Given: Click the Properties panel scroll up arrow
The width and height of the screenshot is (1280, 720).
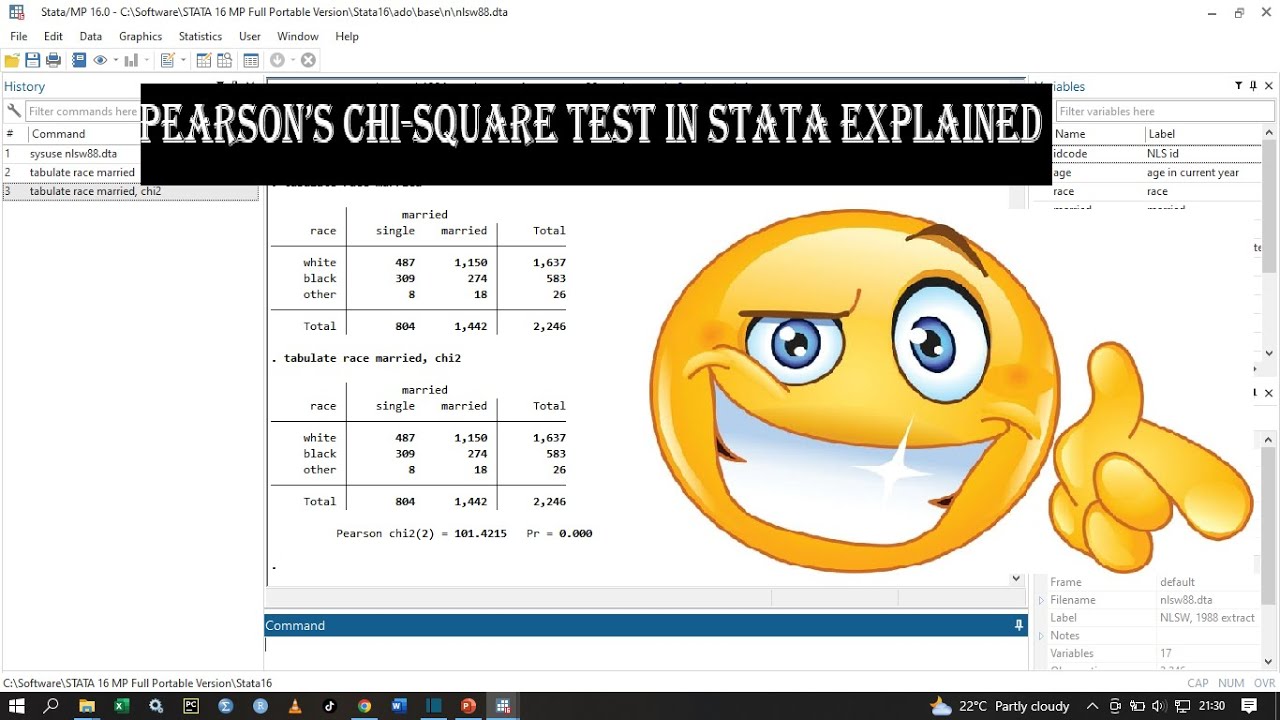Looking at the screenshot, I should [1269, 440].
